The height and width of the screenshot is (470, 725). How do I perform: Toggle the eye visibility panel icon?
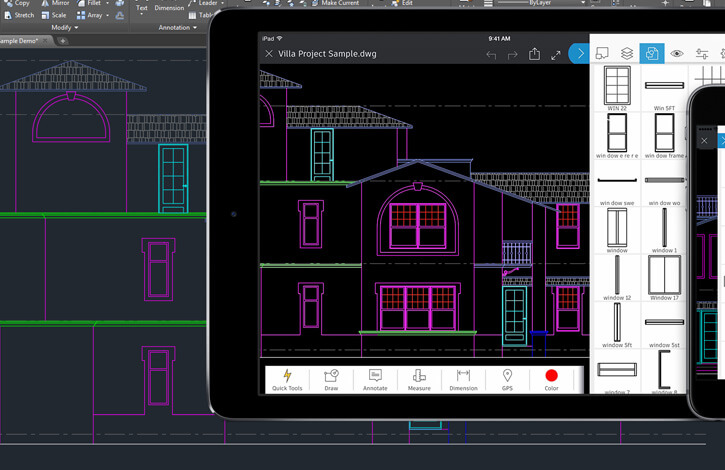click(x=677, y=54)
